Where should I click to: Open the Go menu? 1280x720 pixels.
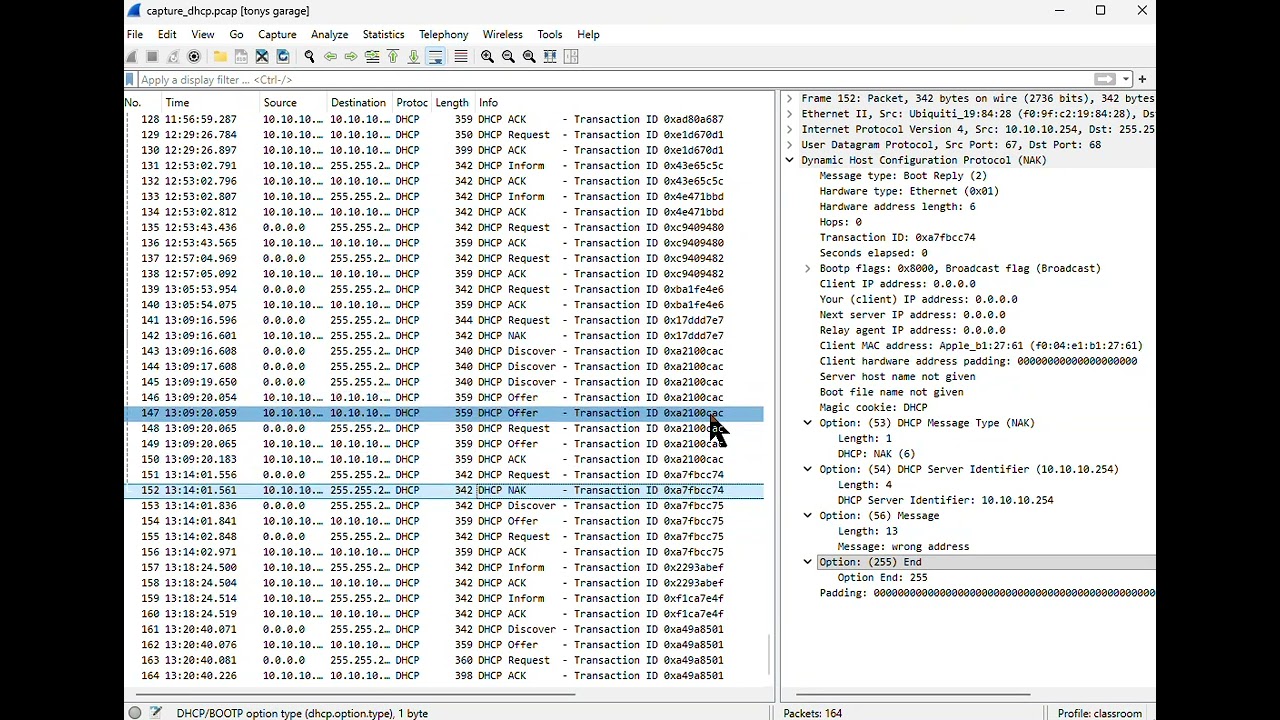pyautogui.click(x=236, y=35)
